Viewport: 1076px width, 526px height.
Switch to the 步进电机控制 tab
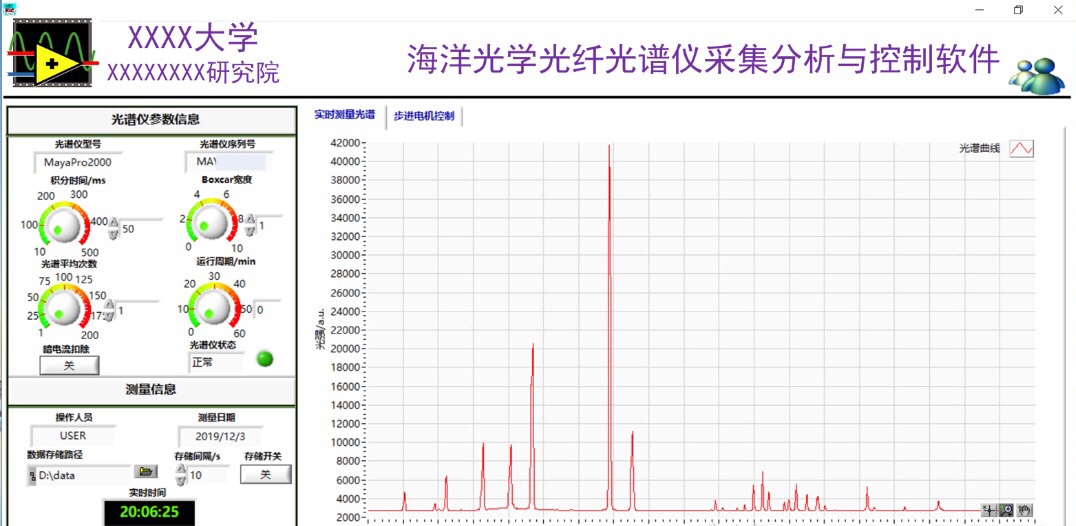pyautogui.click(x=423, y=116)
